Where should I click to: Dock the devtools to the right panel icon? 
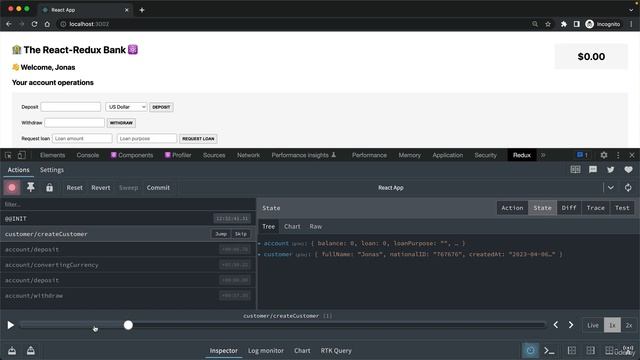[591, 351]
